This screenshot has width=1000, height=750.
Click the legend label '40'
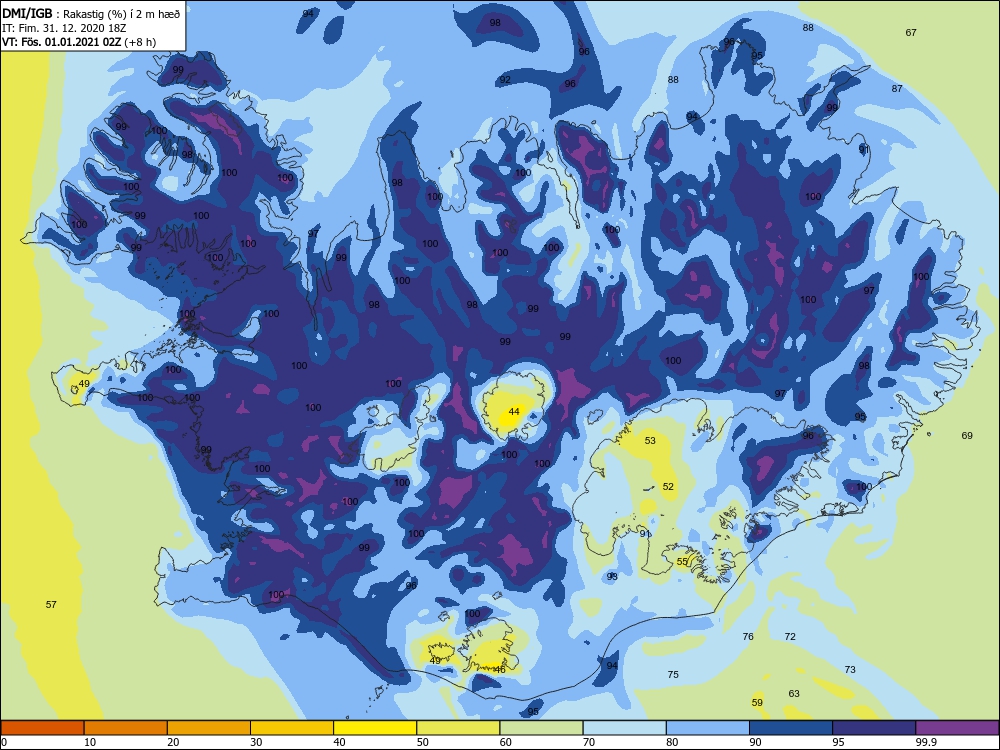(x=339, y=742)
